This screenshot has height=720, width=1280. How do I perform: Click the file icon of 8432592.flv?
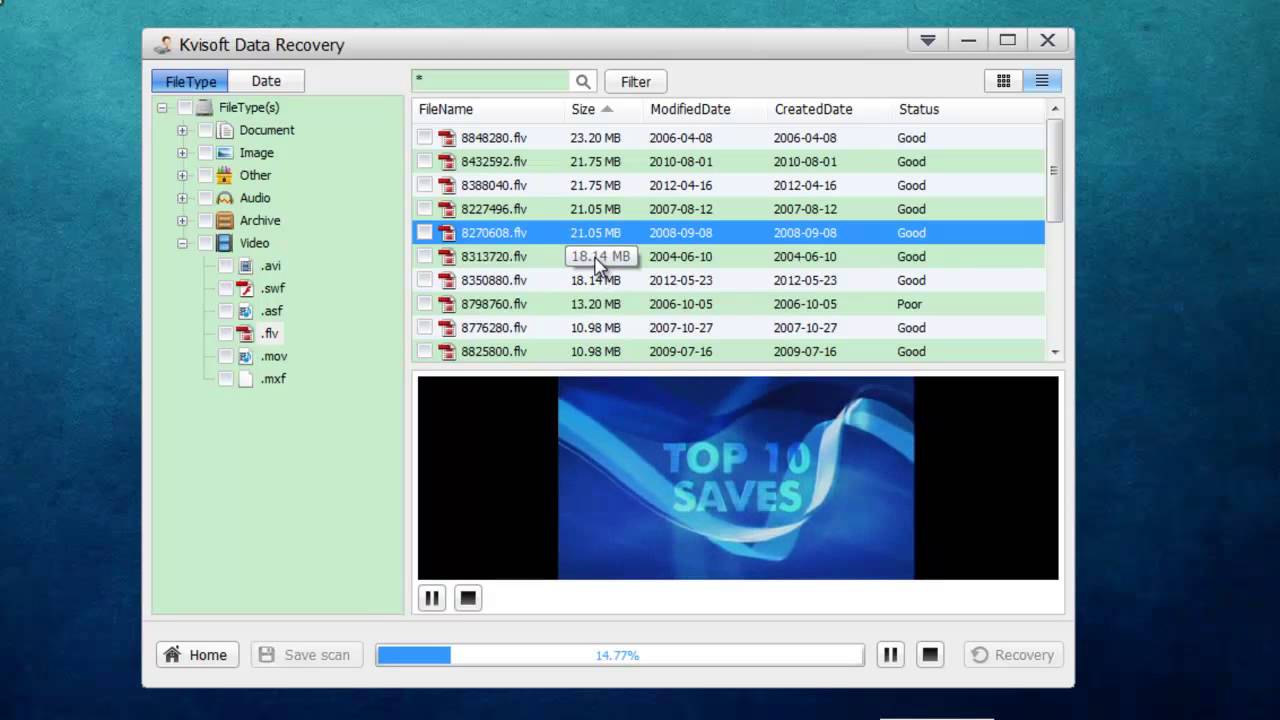447,161
